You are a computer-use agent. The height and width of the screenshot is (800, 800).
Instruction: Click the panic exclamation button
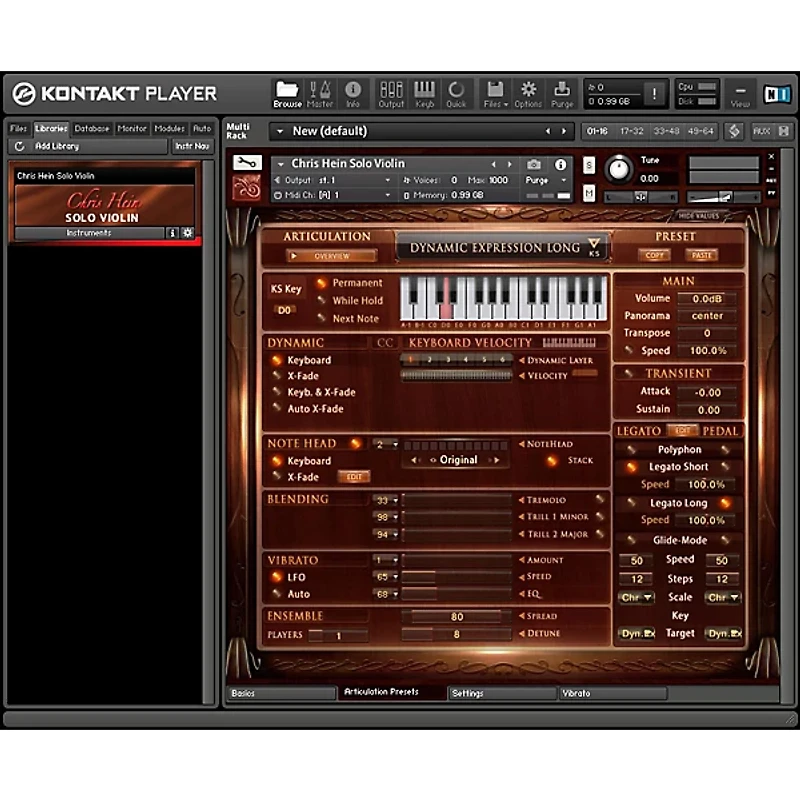pos(655,93)
